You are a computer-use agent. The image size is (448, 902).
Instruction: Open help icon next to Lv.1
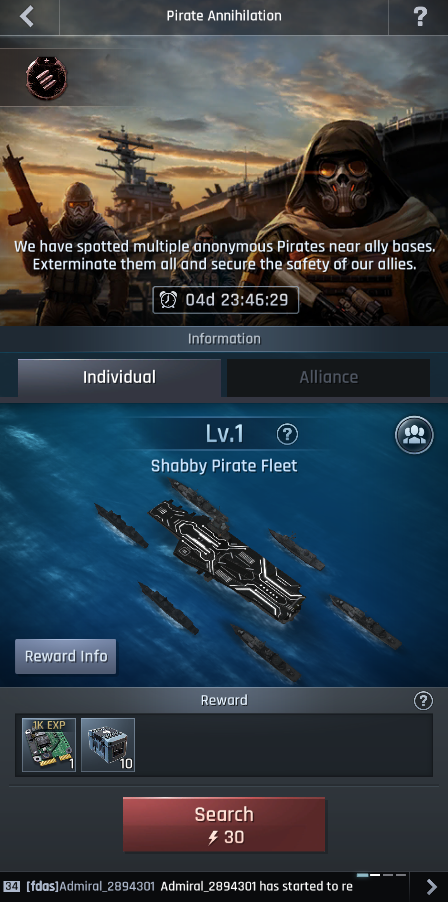coord(287,434)
